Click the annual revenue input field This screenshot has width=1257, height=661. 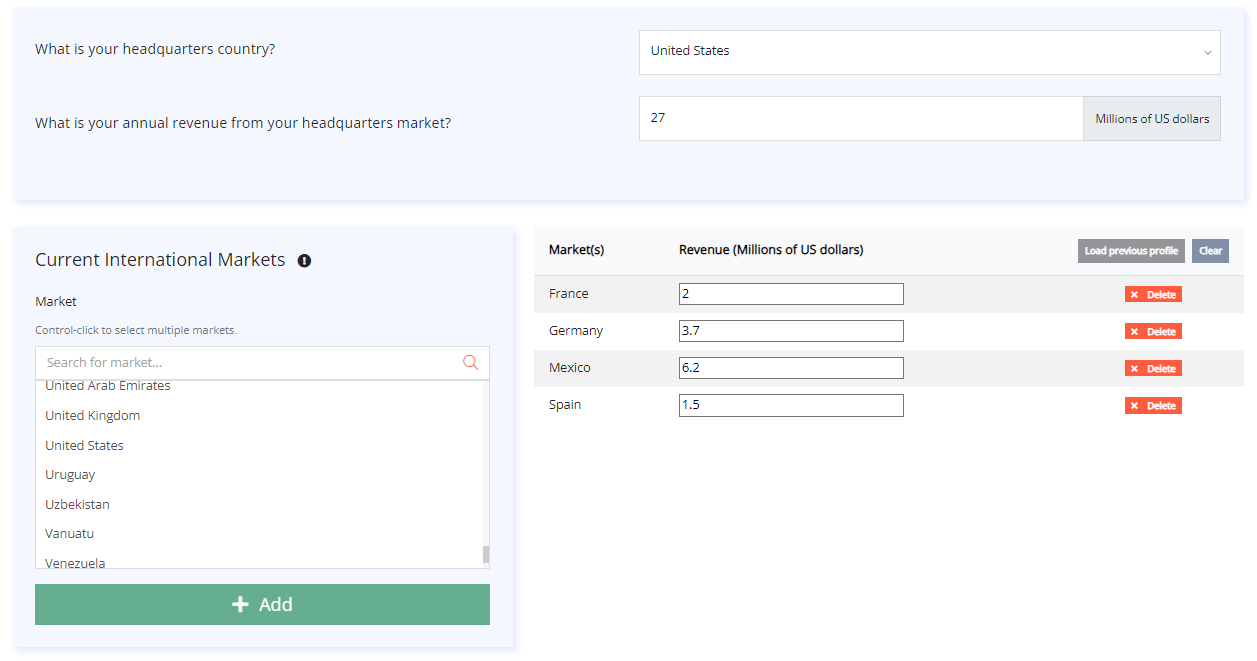860,118
